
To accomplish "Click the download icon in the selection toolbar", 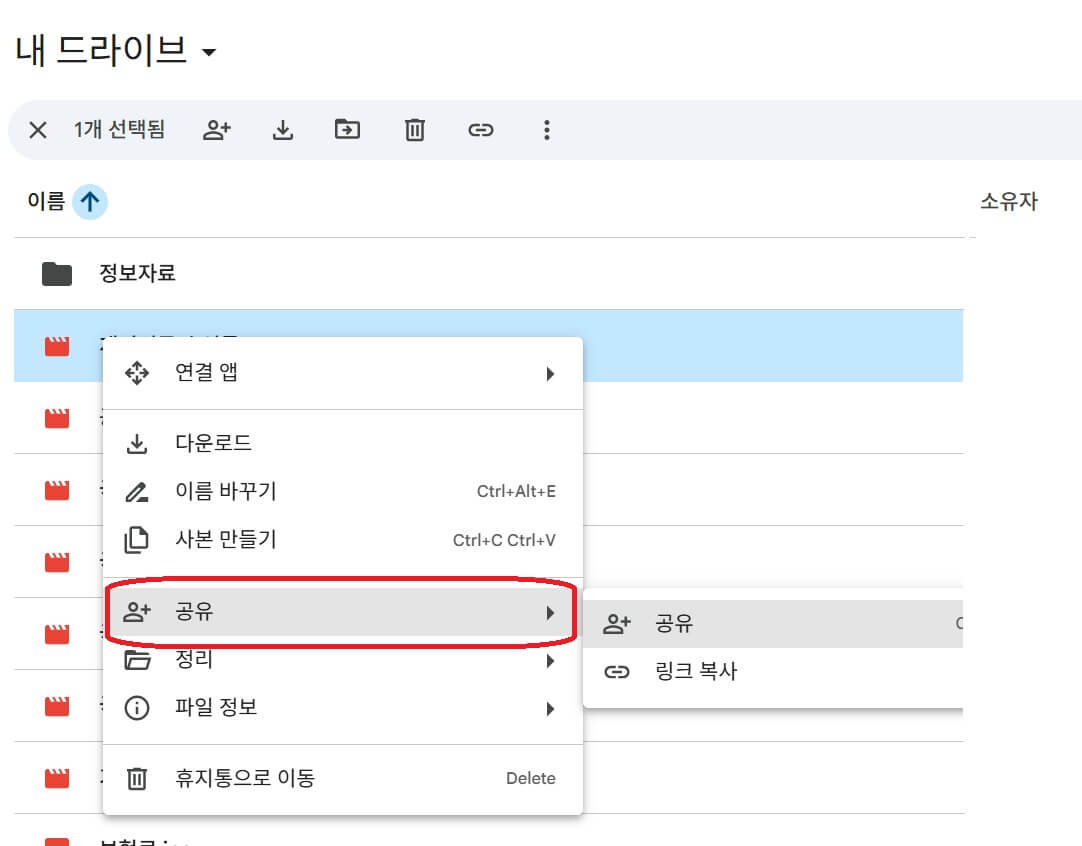I will tap(281, 129).
